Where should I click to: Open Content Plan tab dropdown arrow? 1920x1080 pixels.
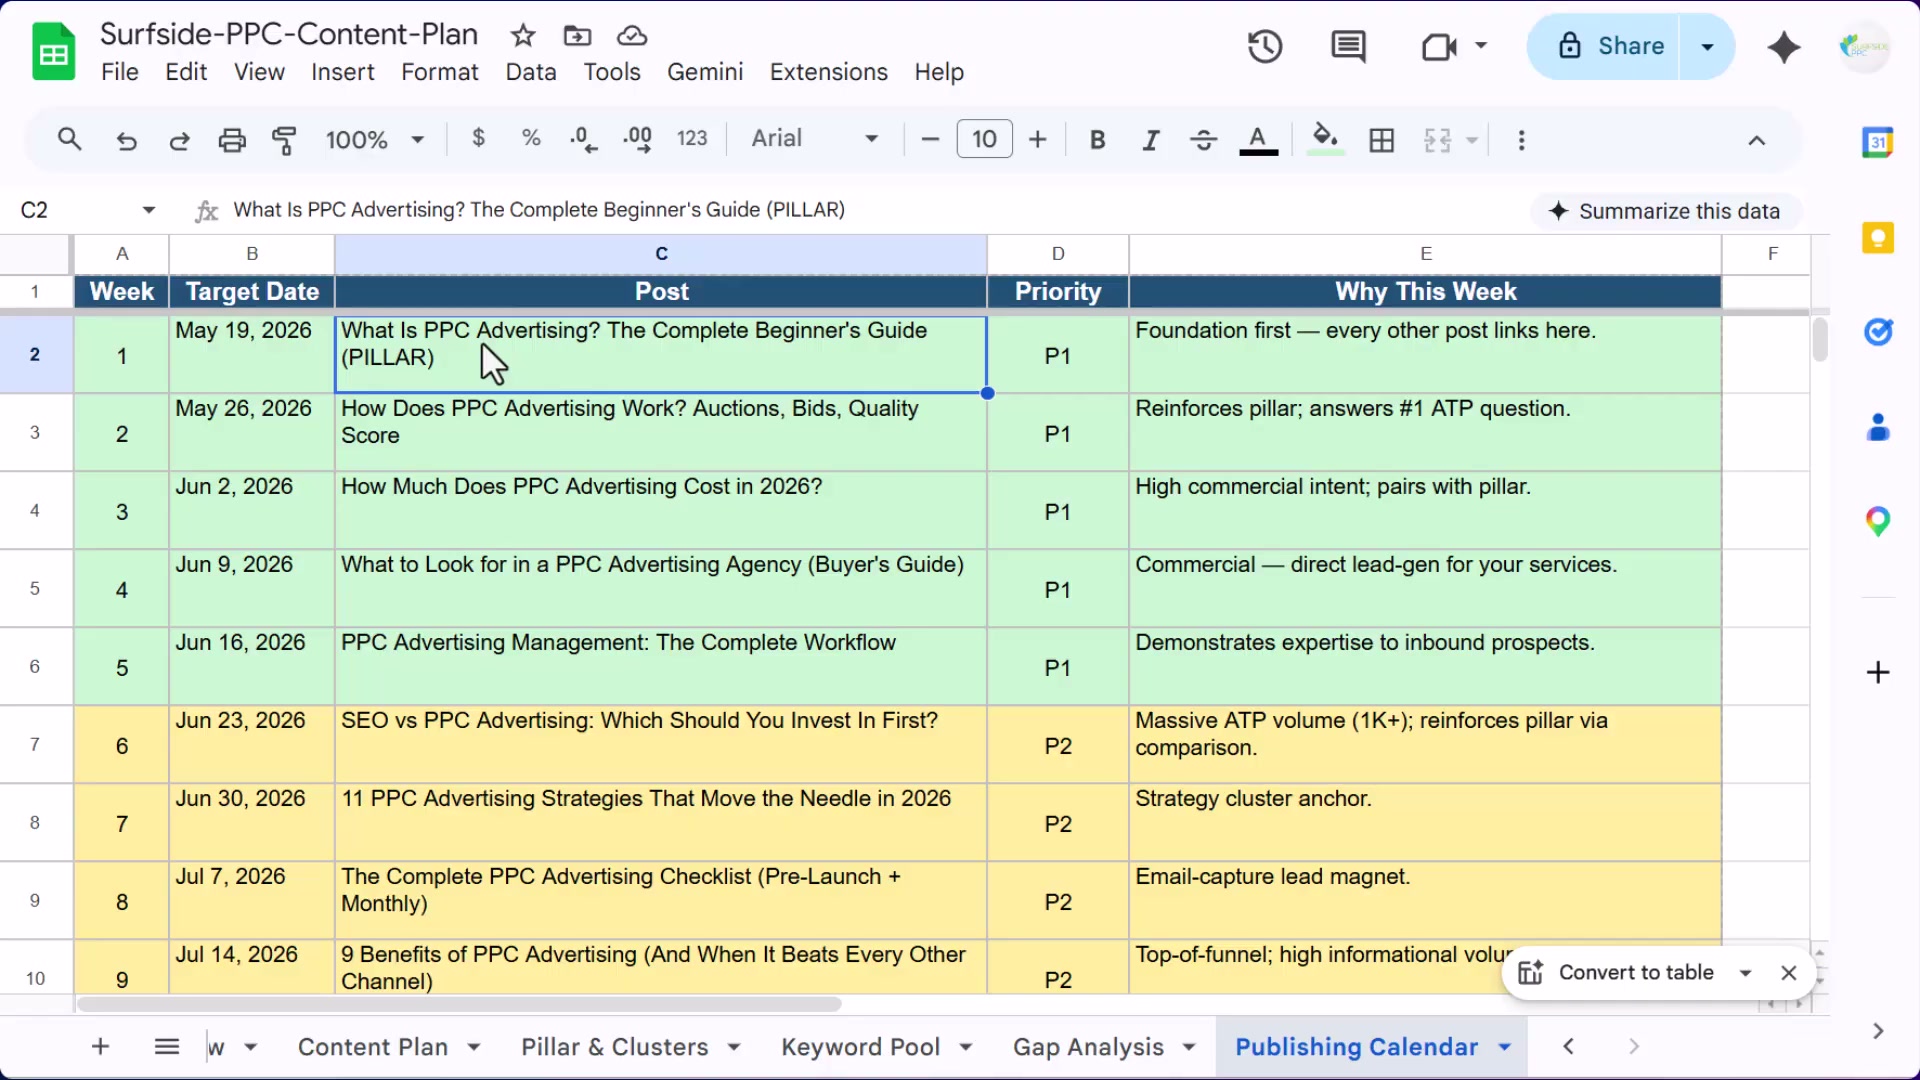(x=474, y=1047)
